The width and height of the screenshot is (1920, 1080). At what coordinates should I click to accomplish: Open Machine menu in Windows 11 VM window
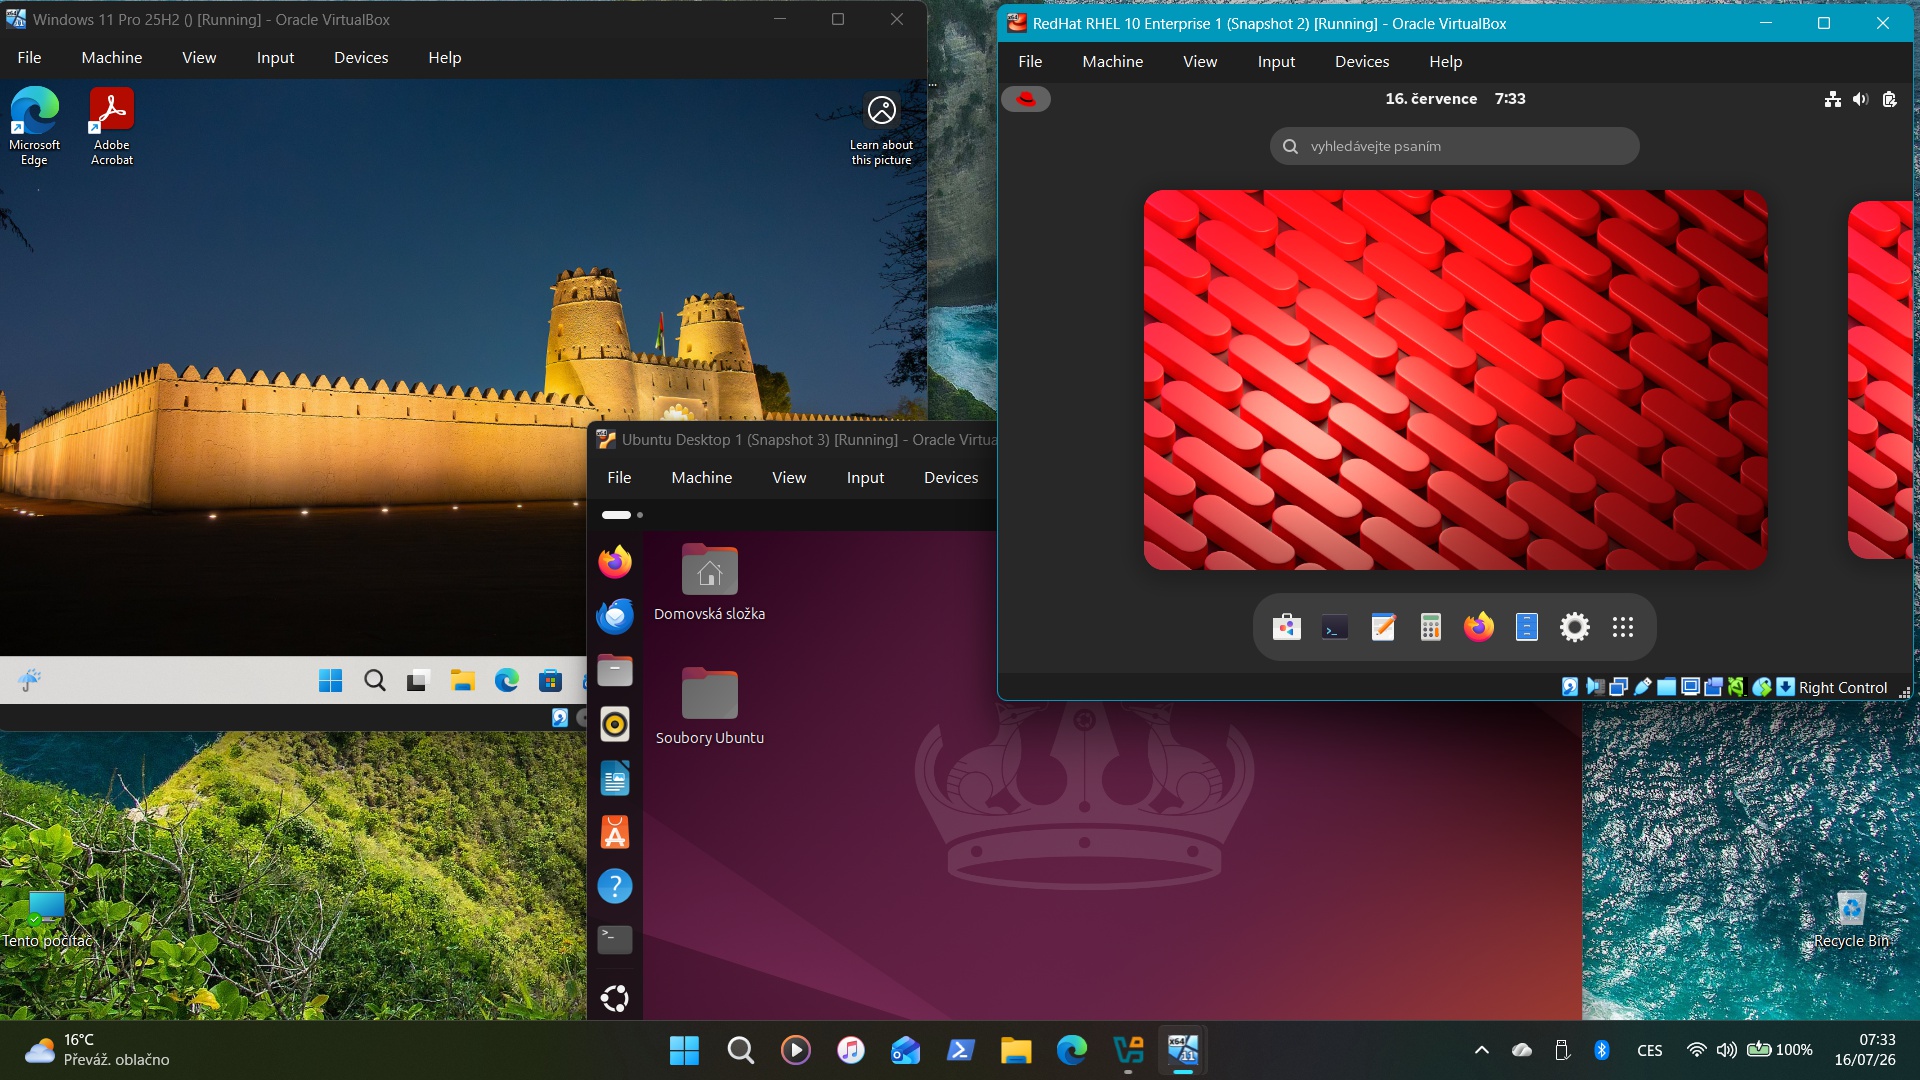click(x=112, y=58)
